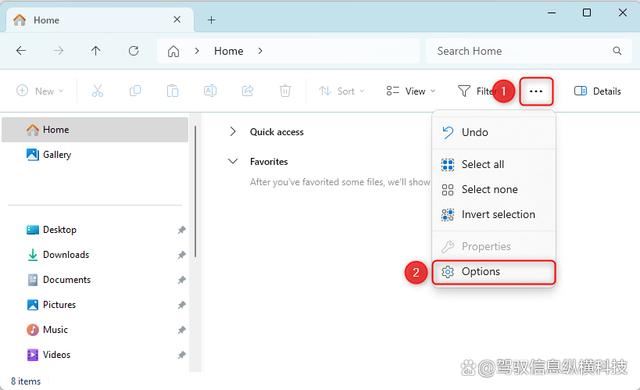Viewport: 640px width, 390px height.
Task: Click the Copy icon in the toolbar
Action: (135, 91)
